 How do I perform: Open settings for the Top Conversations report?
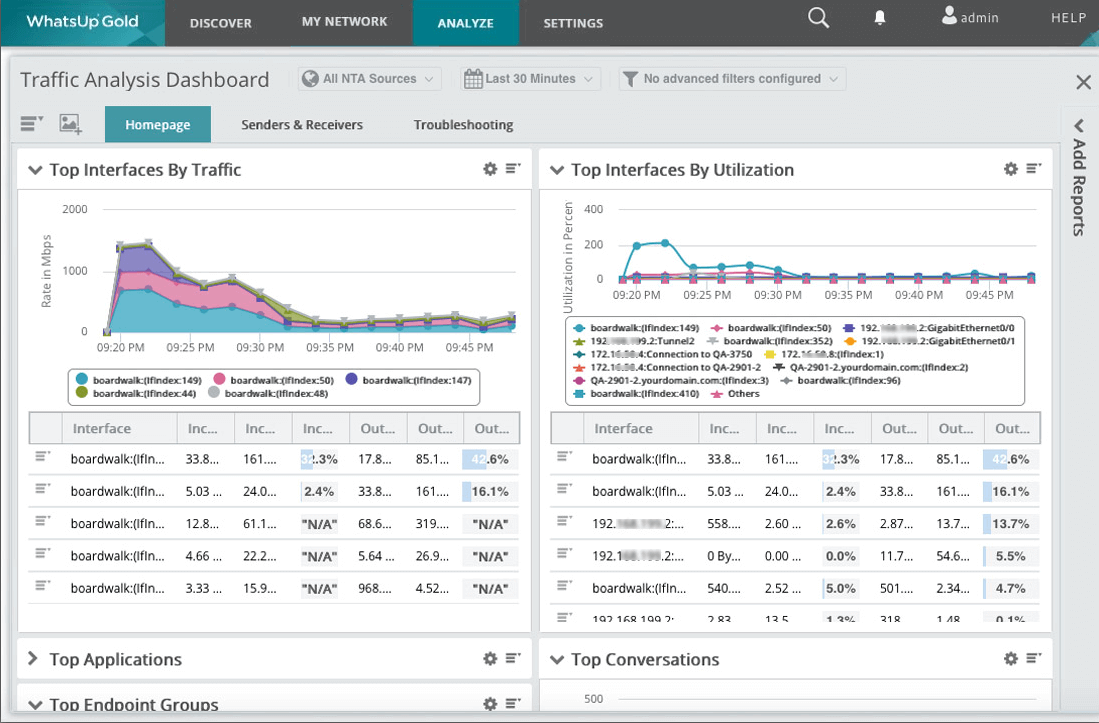tap(1010, 659)
